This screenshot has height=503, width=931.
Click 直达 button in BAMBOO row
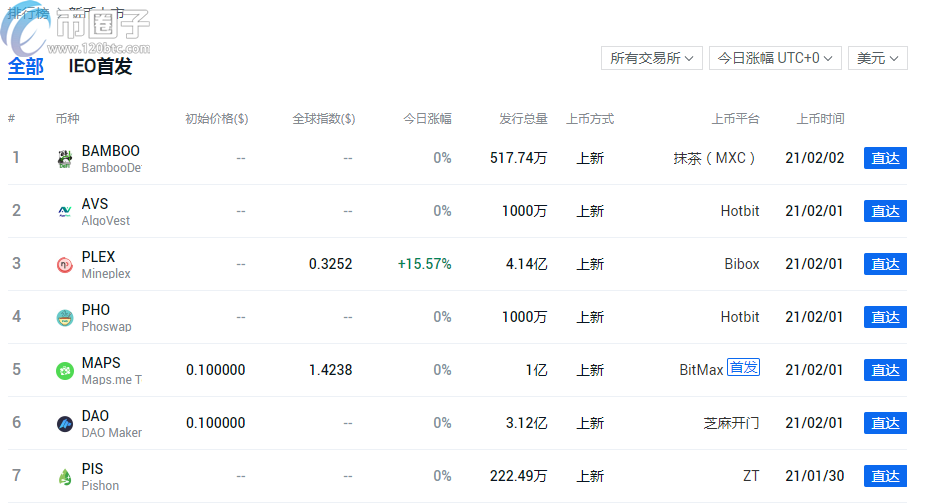[x=885, y=158]
